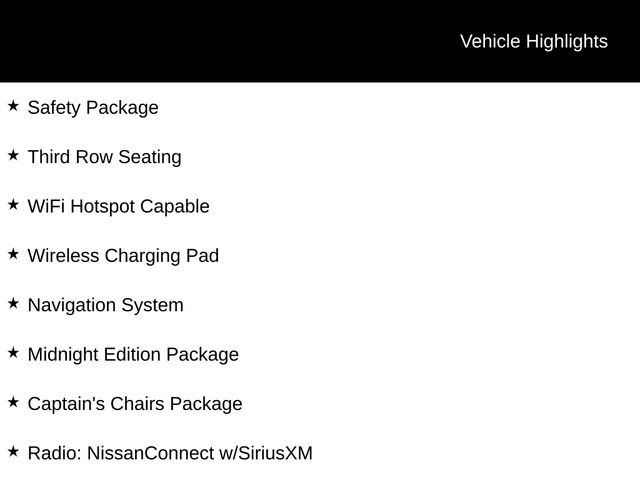The width and height of the screenshot is (640, 480).
Task: Click the w/SiriusXM text
Action: pos(265,453)
